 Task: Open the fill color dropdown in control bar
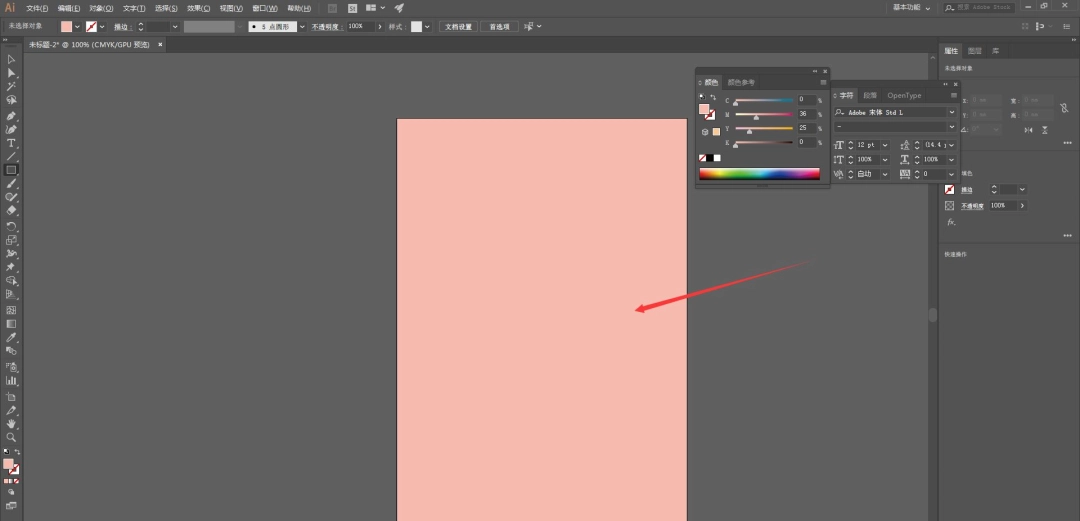77,27
